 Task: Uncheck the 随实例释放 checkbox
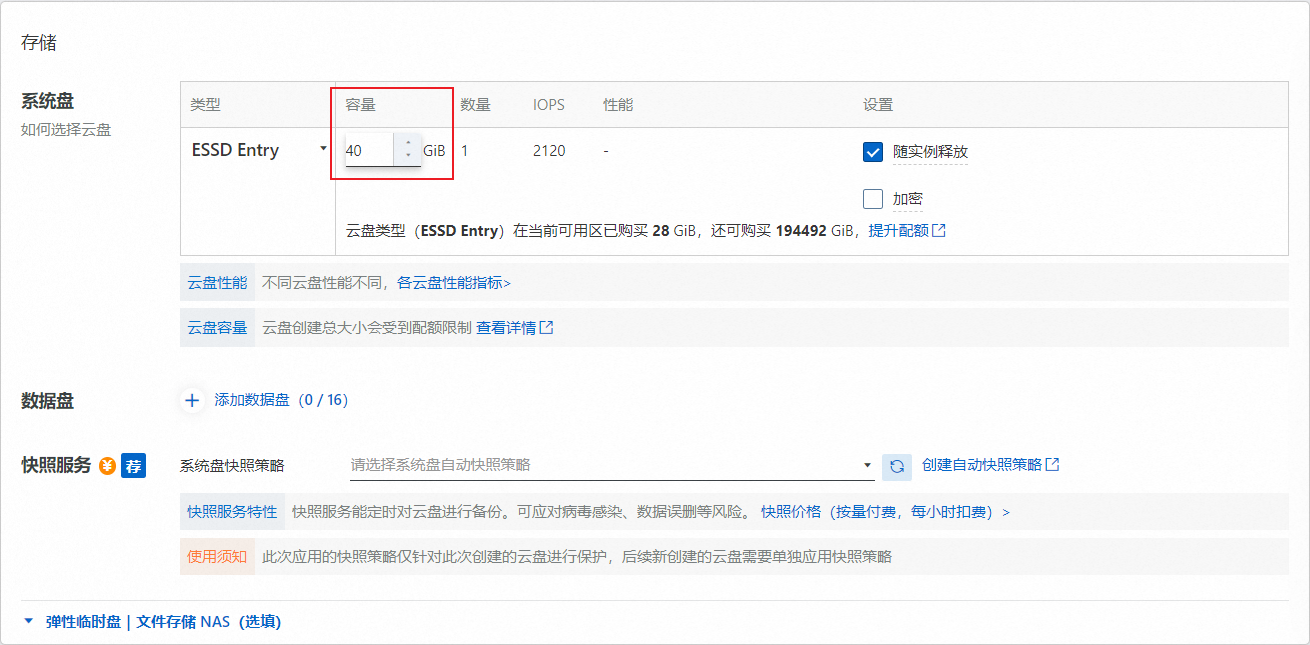(872, 152)
